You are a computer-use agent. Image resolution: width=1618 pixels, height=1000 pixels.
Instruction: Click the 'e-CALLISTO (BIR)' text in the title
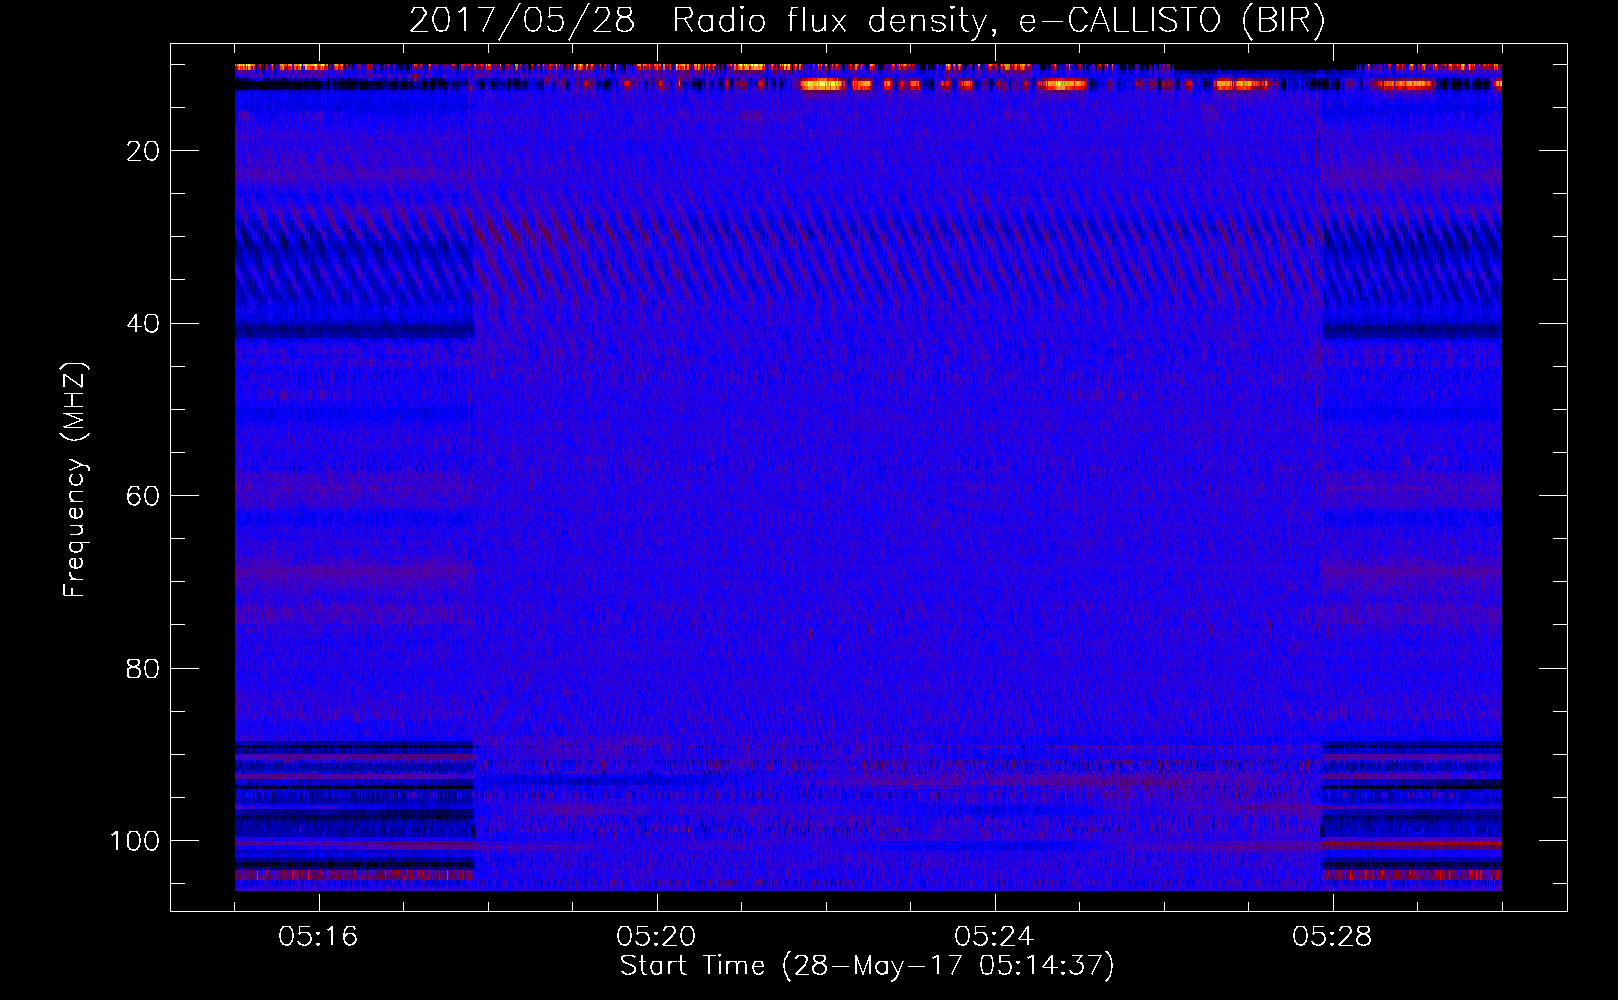coord(1172,21)
